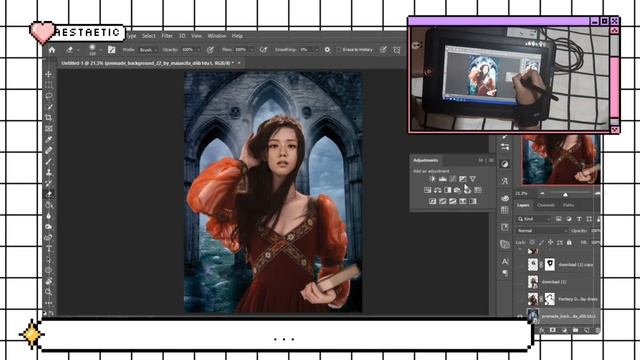This screenshot has height=360, width=640.
Task: Select the Clone Stamp tool
Action: pos(49,172)
